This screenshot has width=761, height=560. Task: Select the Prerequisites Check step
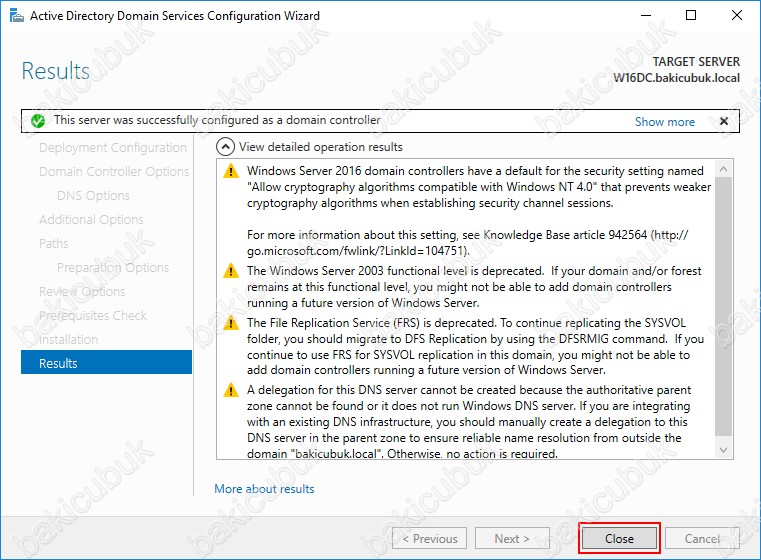[93, 315]
